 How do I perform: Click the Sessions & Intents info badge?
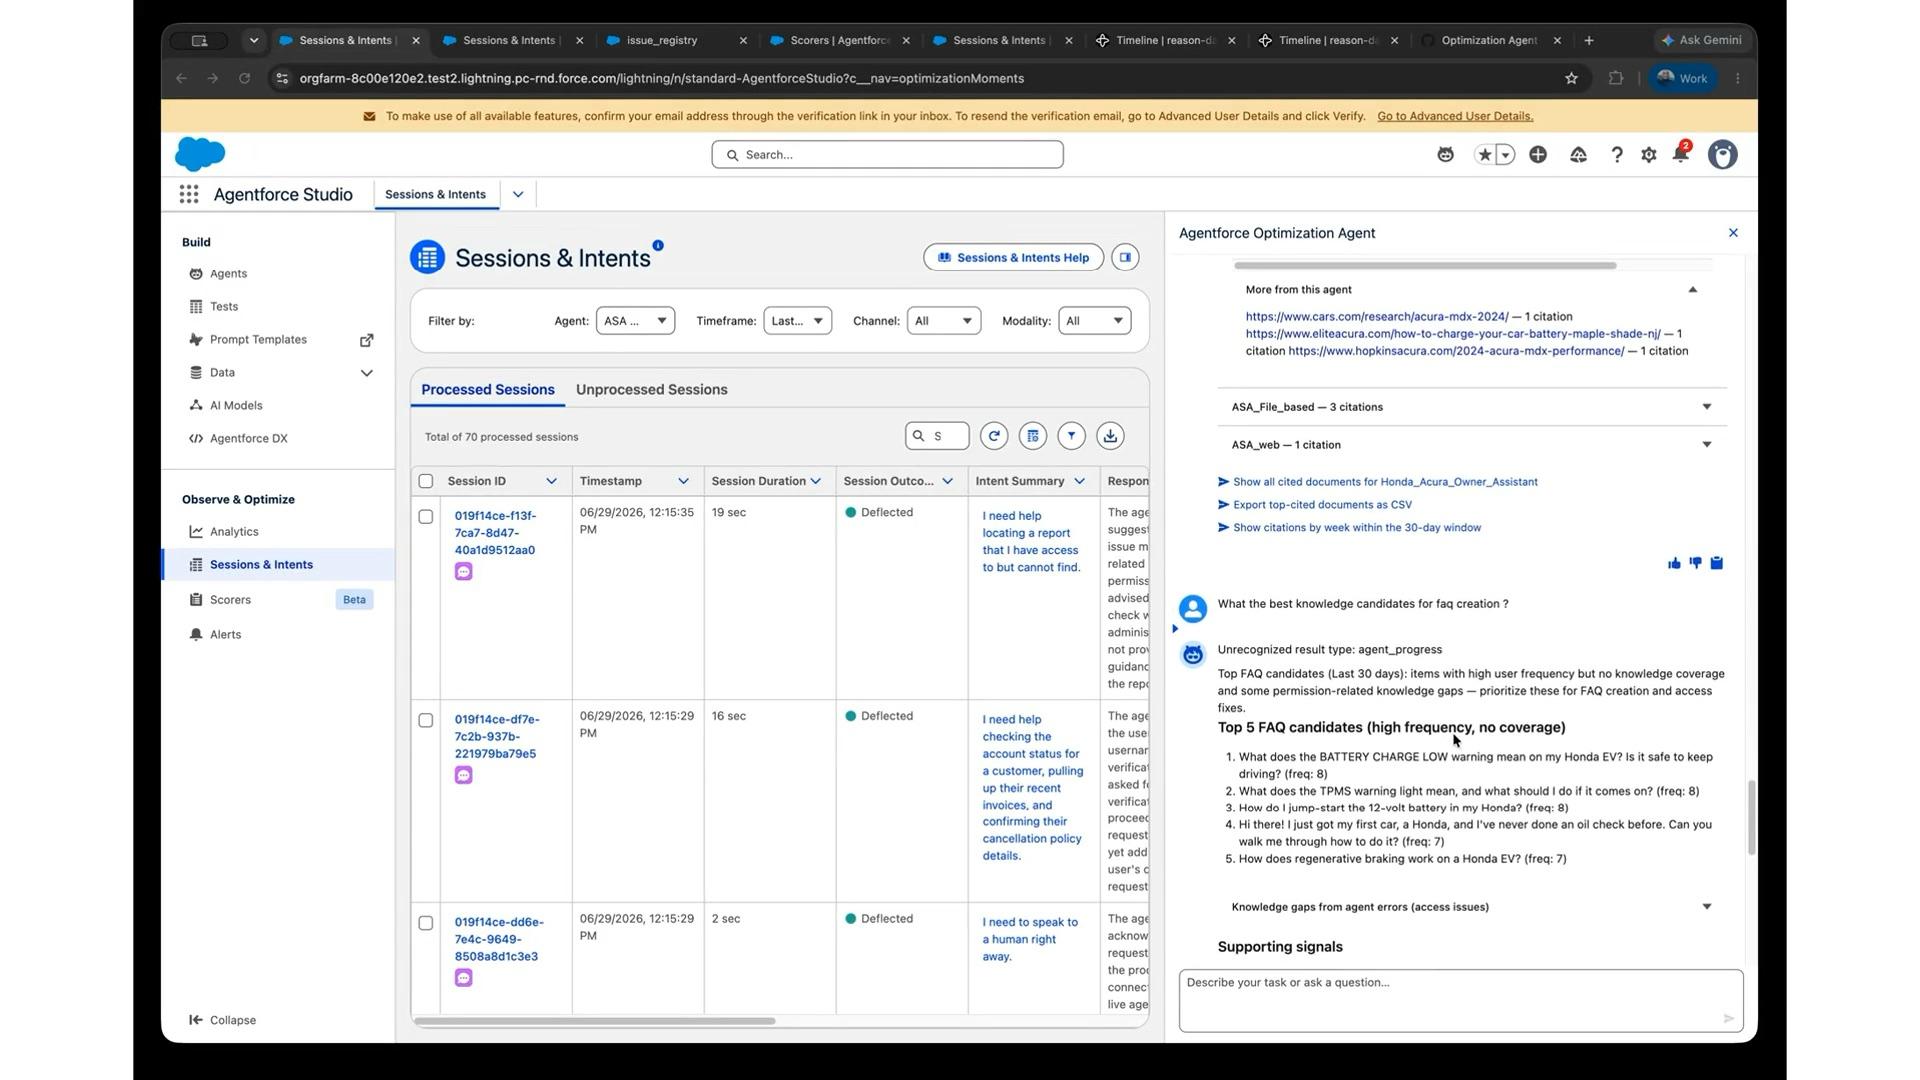click(658, 245)
